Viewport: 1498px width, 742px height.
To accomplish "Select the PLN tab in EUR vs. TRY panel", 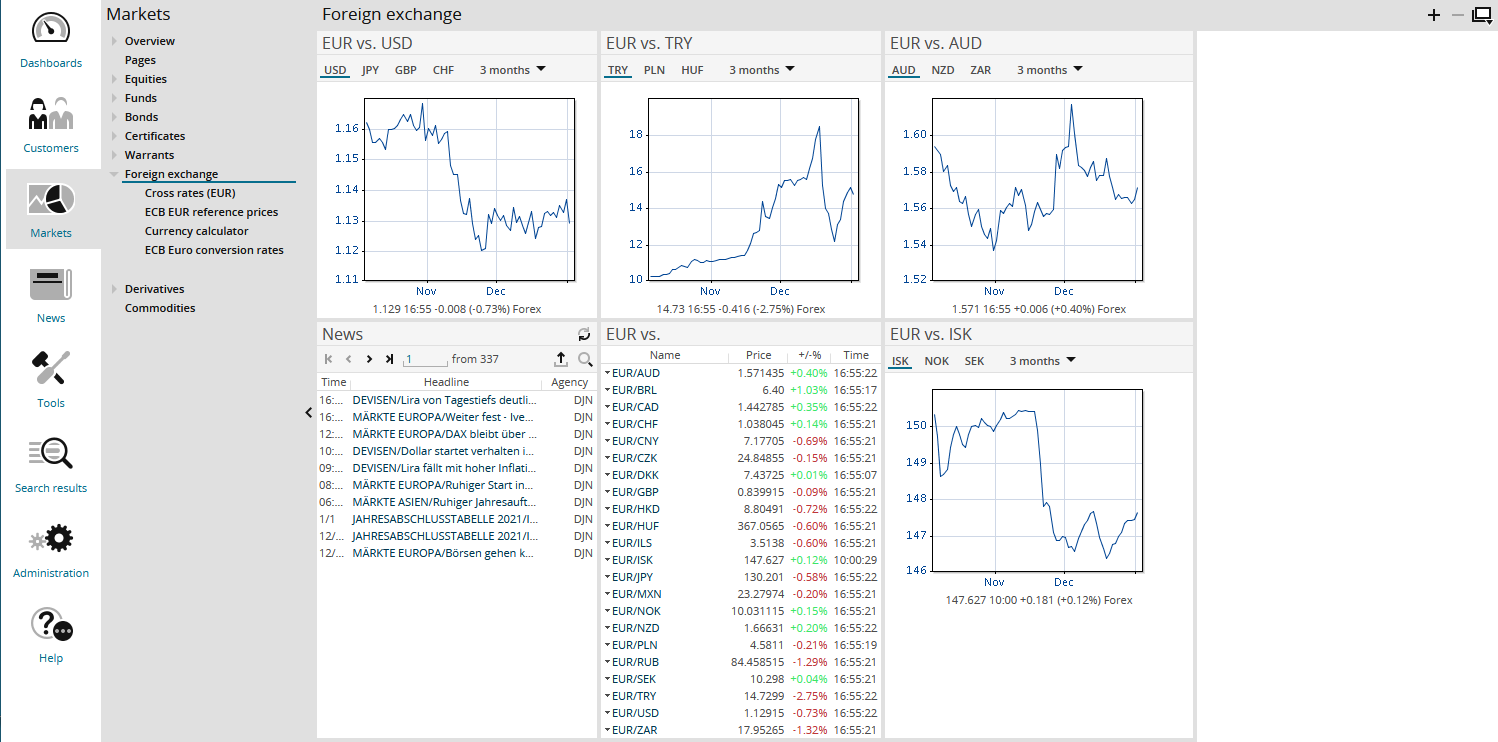I will tap(654, 70).
